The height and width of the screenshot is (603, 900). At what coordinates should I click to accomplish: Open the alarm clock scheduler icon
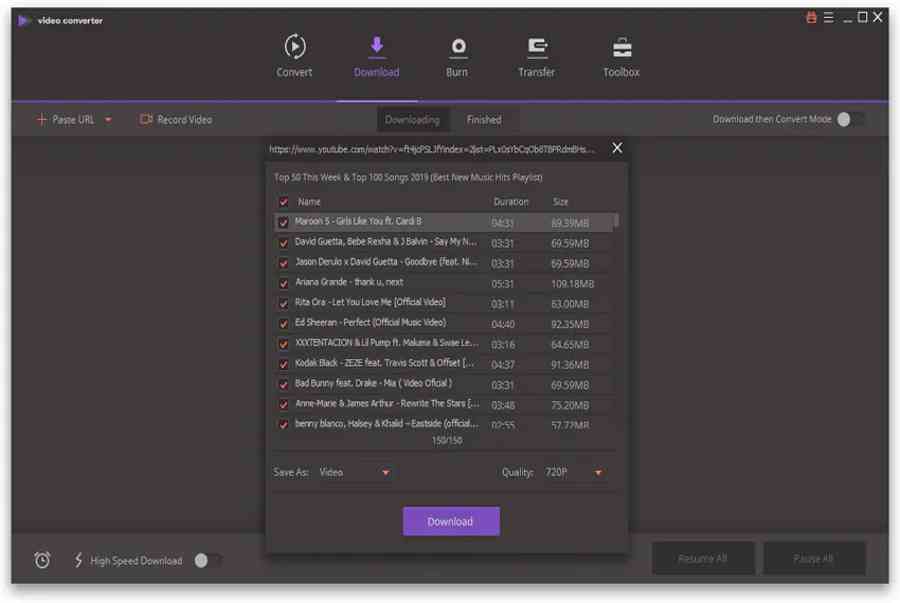(42, 560)
